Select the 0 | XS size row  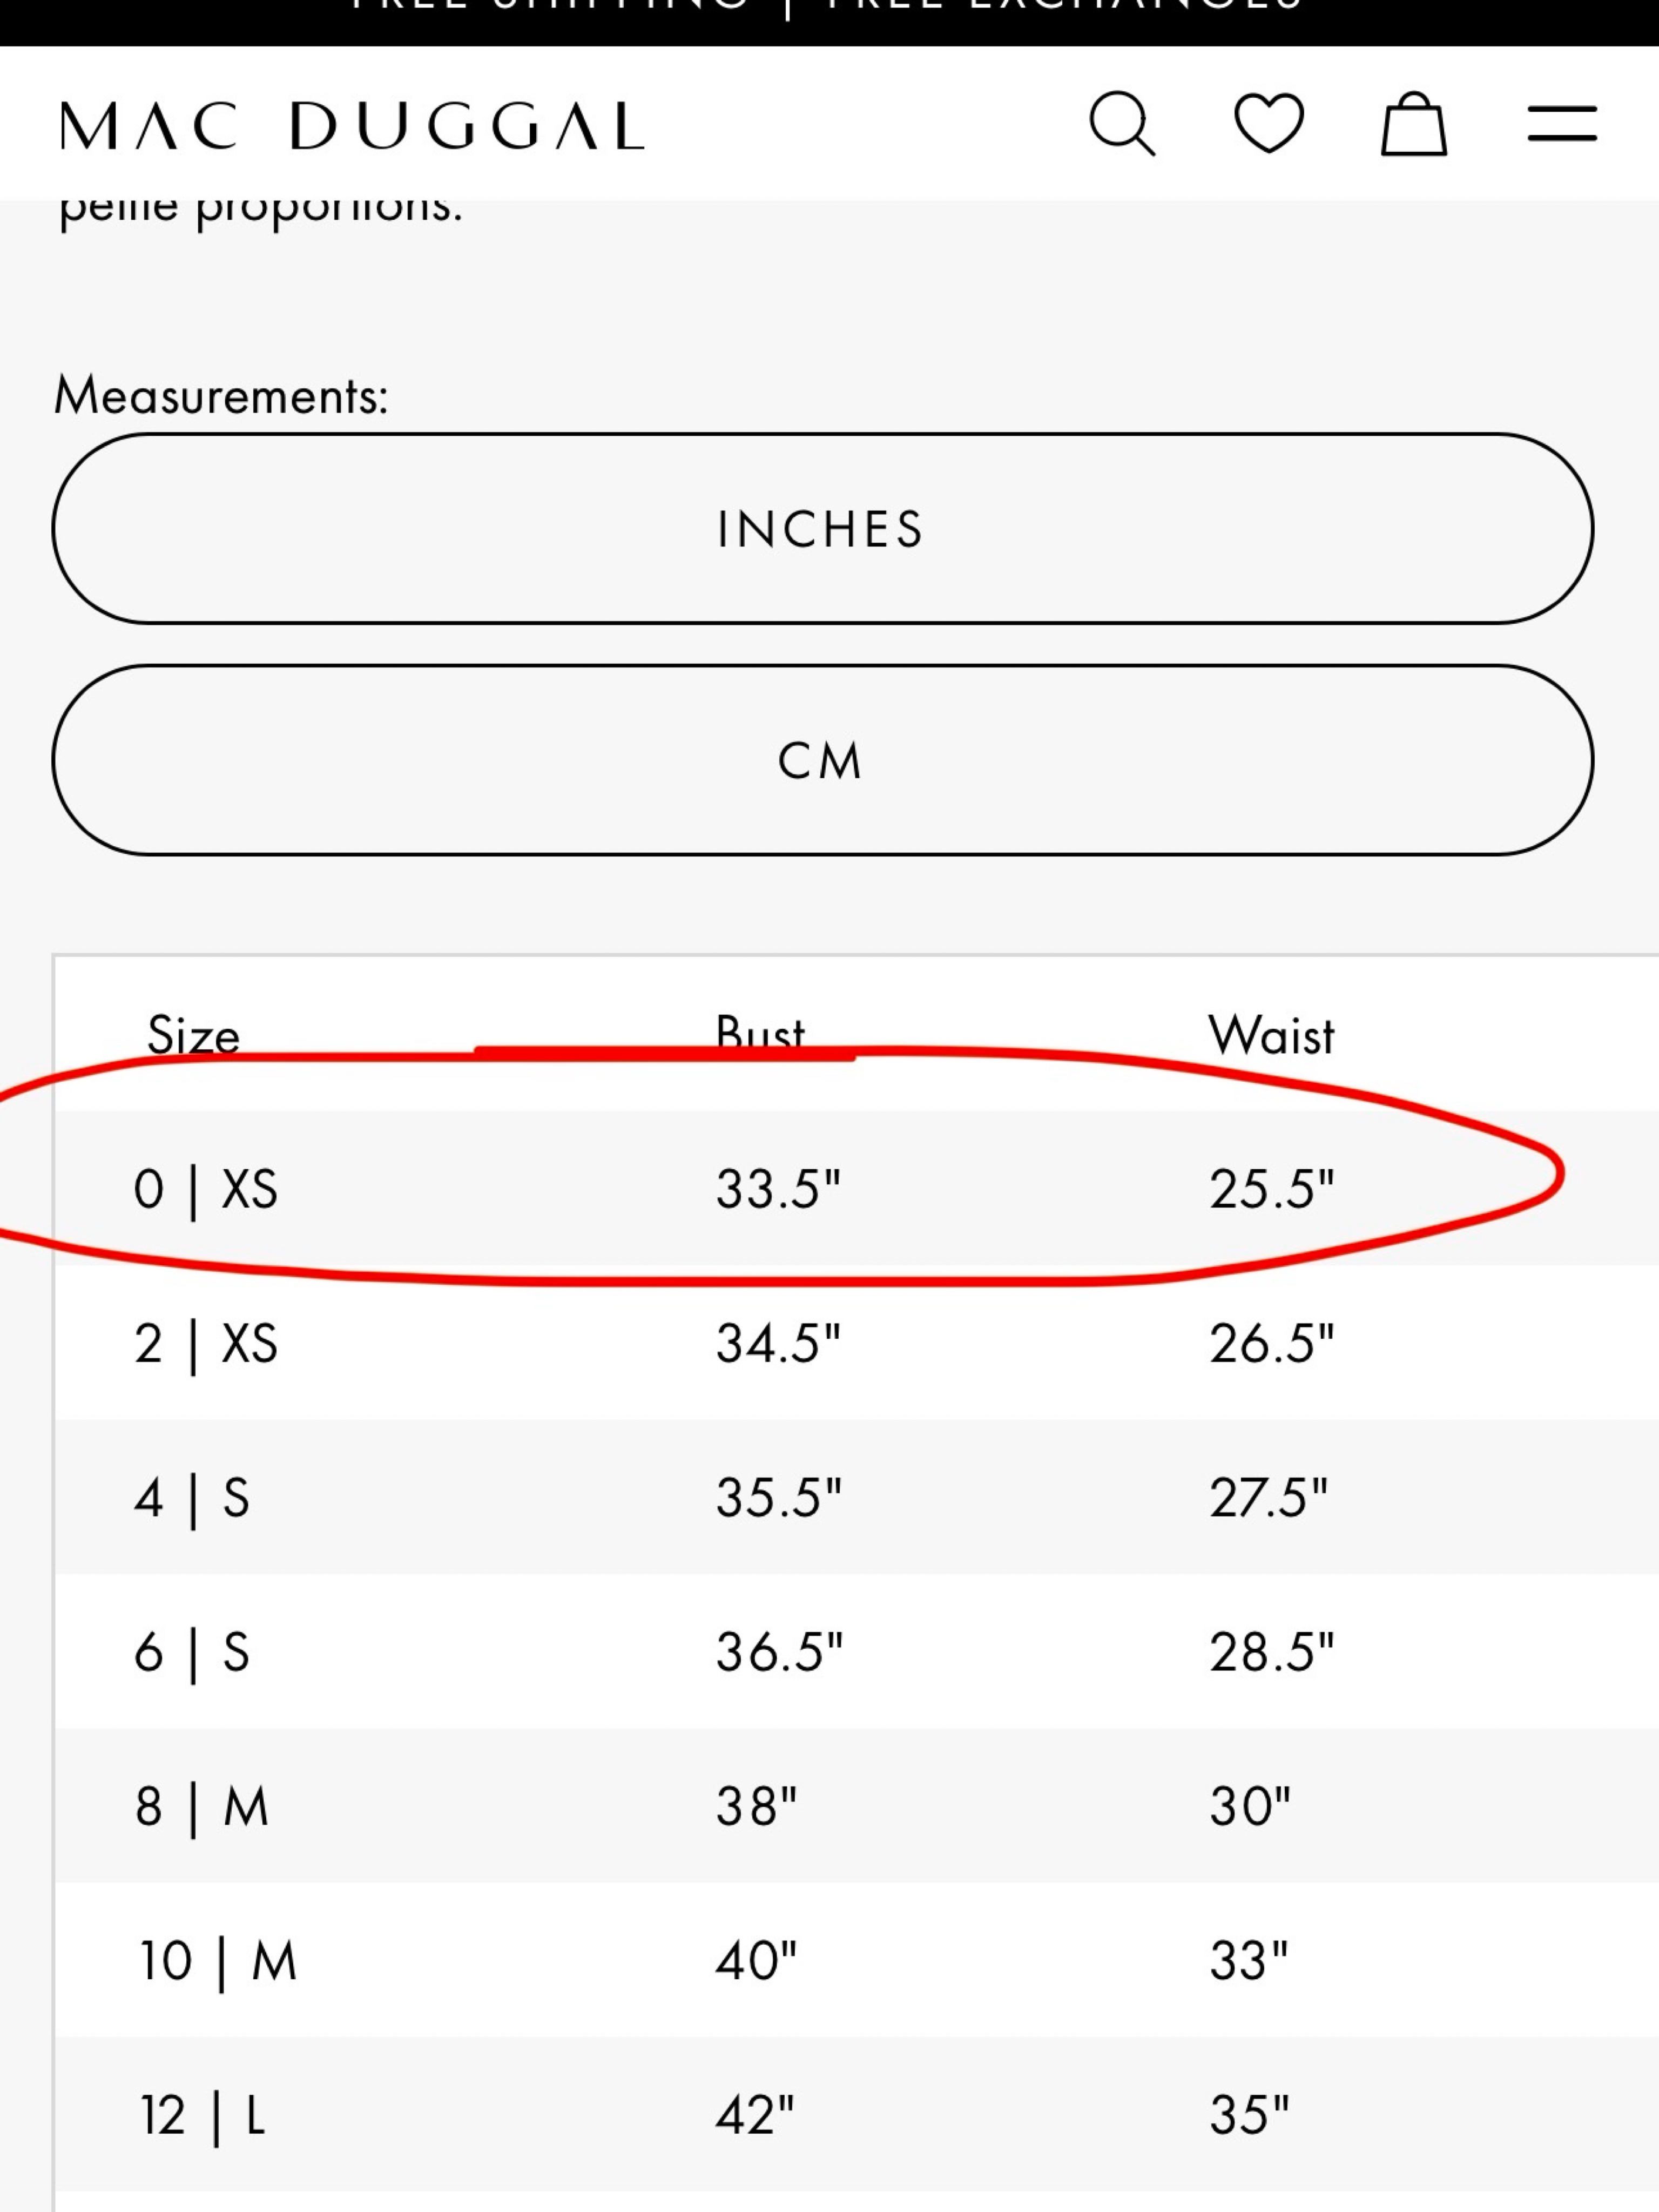coord(857,1188)
